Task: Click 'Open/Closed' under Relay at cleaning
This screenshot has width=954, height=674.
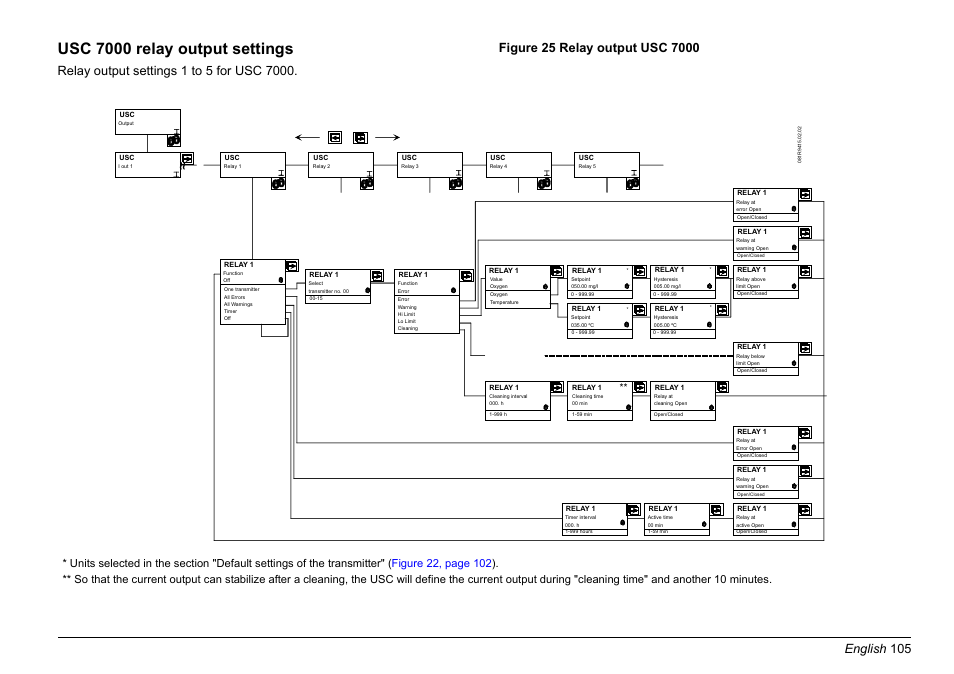Action: pos(668,414)
